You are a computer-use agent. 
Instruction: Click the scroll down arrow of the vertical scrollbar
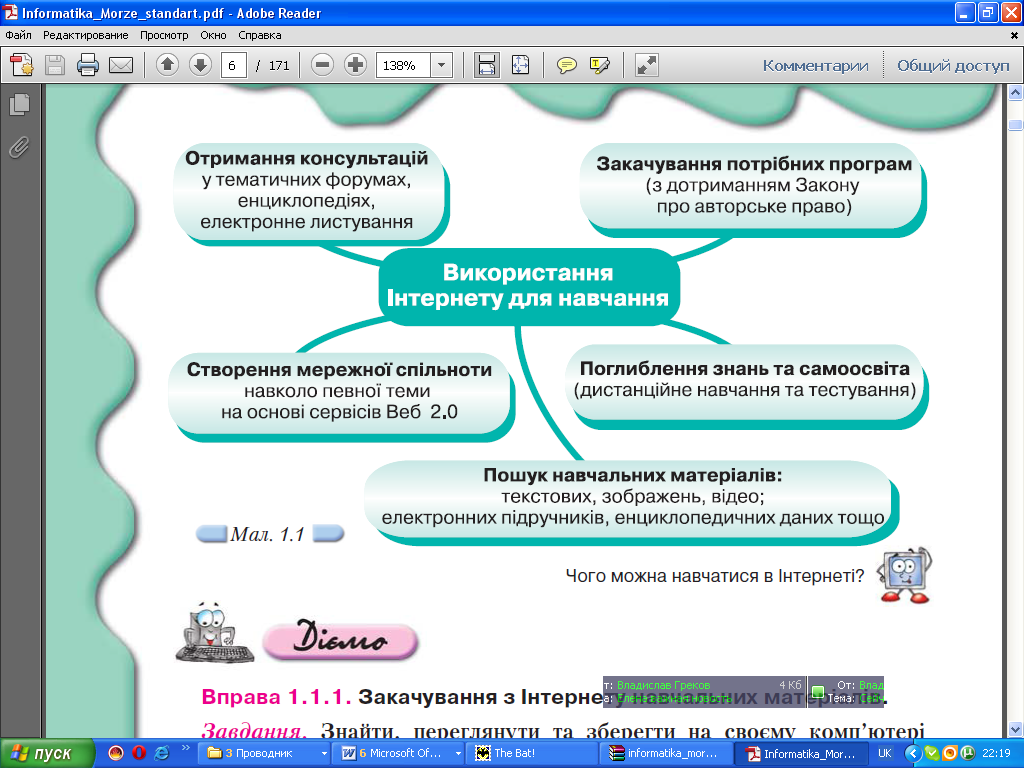pos(1016,729)
